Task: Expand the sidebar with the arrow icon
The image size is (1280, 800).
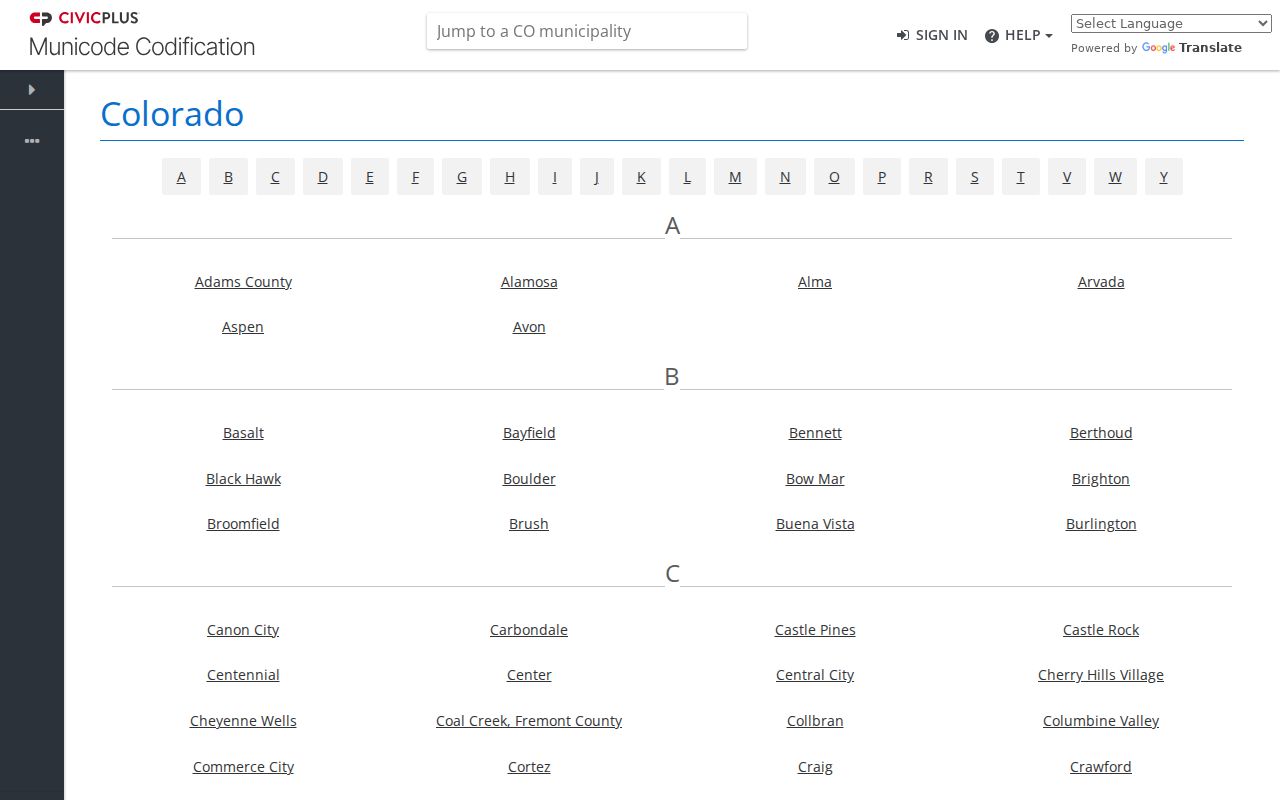Action: (32, 90)
